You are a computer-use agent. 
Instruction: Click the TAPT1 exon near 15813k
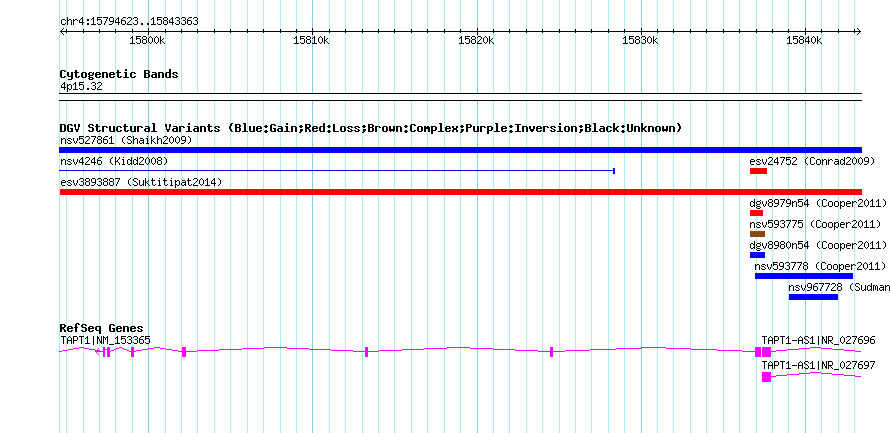(367, 352)
